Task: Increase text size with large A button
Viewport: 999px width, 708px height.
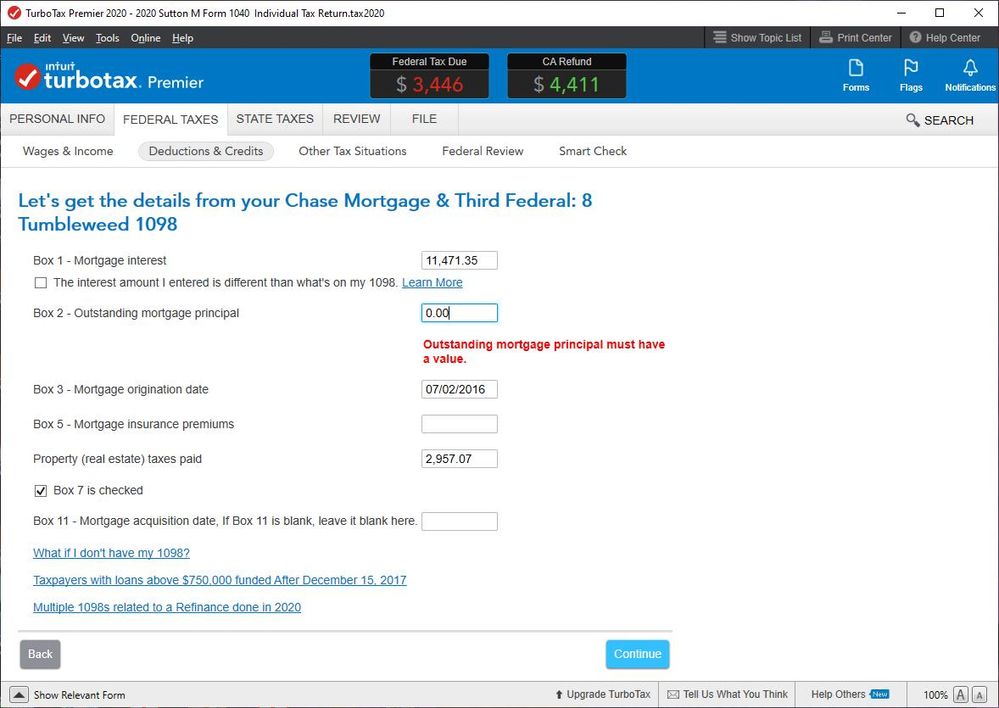Action: [961, 695]
